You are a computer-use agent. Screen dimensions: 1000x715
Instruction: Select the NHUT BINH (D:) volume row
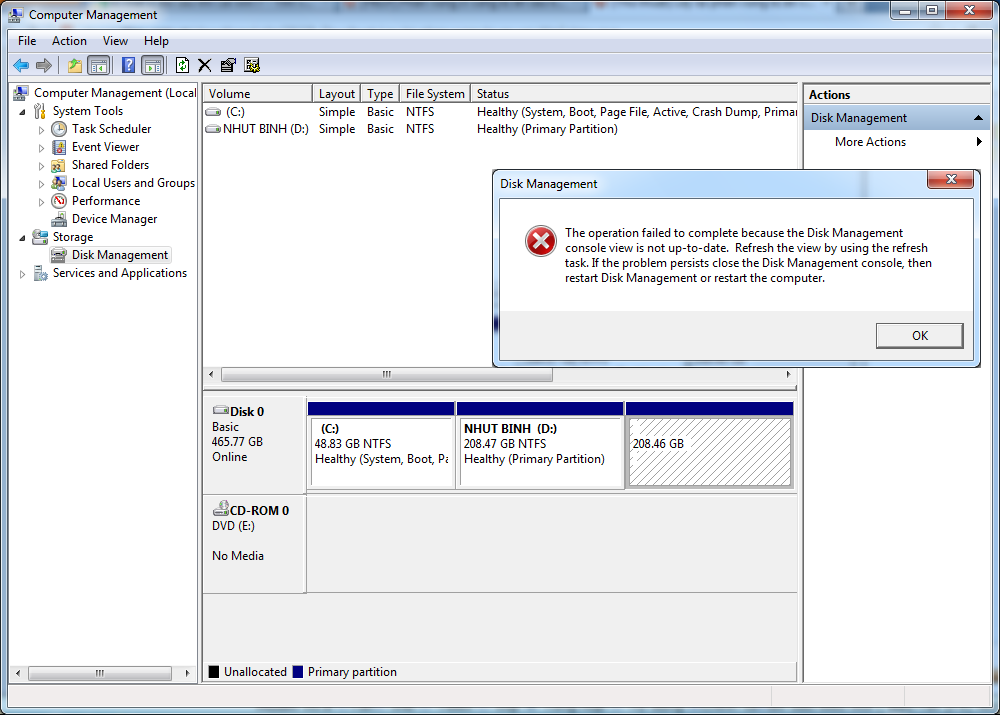click(265, 129)
